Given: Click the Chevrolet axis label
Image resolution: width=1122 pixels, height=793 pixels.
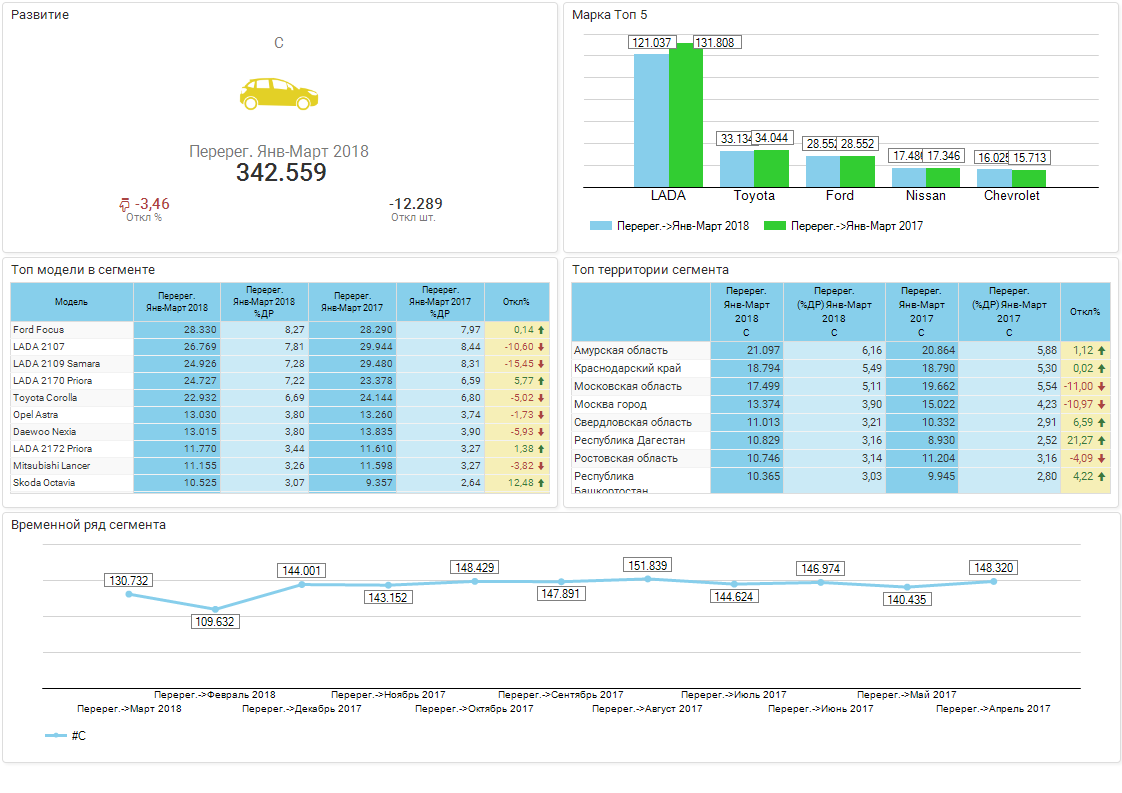Looking at the screenshot, I should (x=1011, y=196).
